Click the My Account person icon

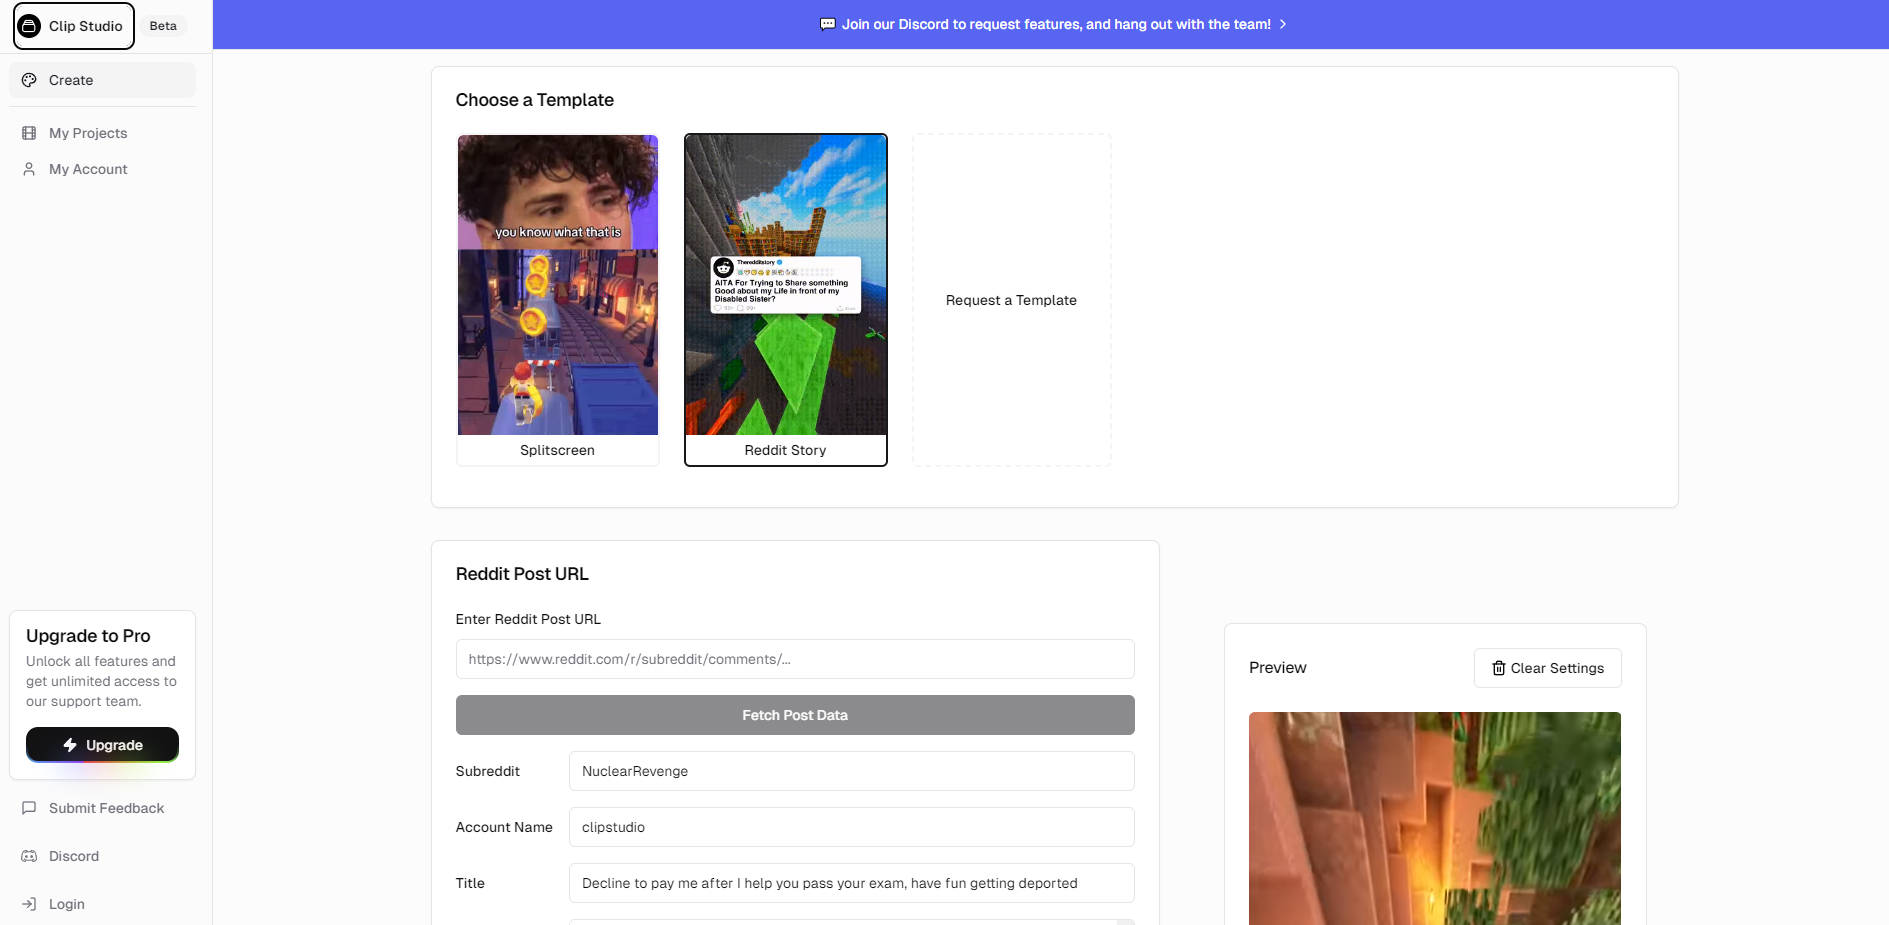[29, 169]
